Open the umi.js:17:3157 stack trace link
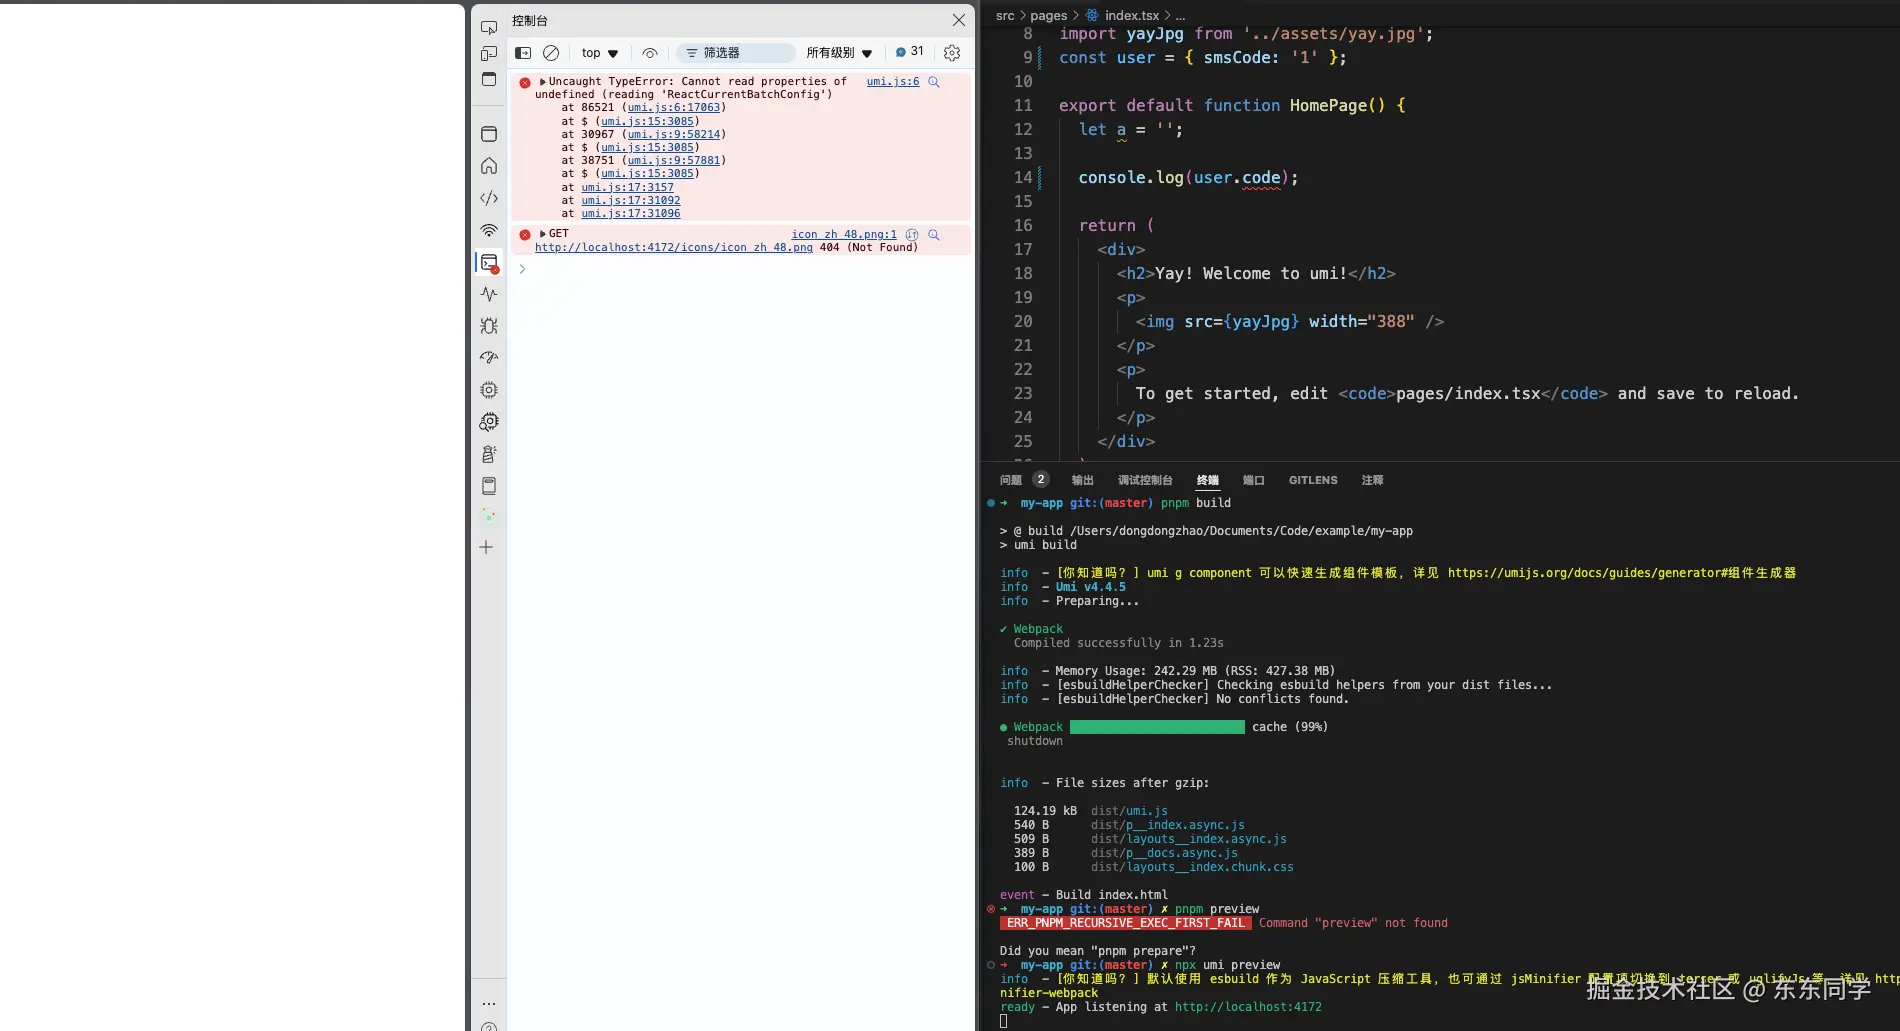The height and width of the screenshot is (1031, 1900). point(627,187)
